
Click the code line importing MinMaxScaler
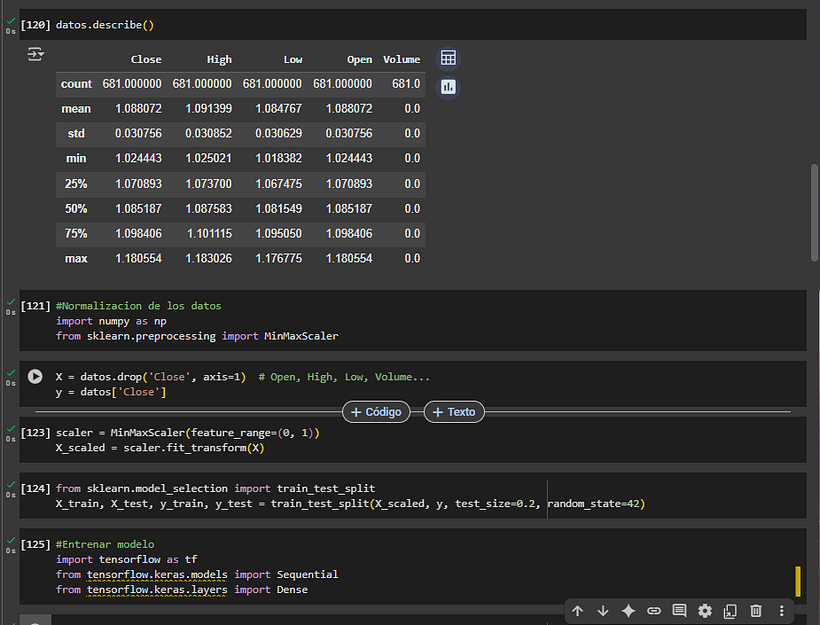click(197, 336)
